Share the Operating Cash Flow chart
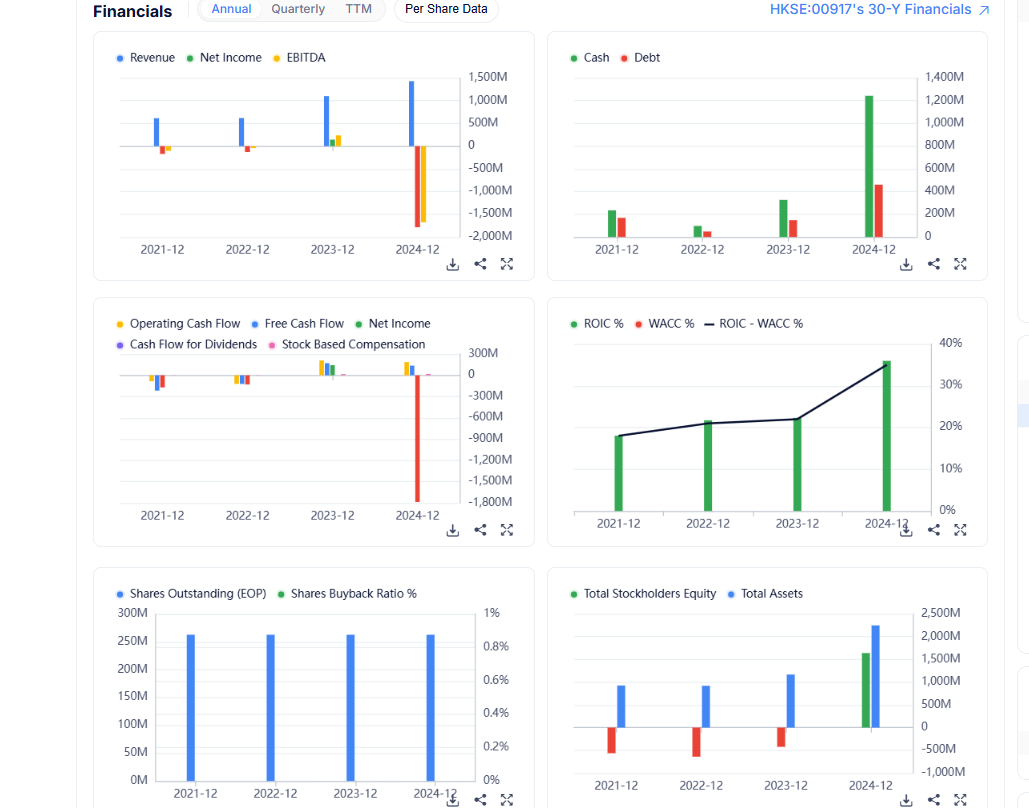 [x=480, y=530]
